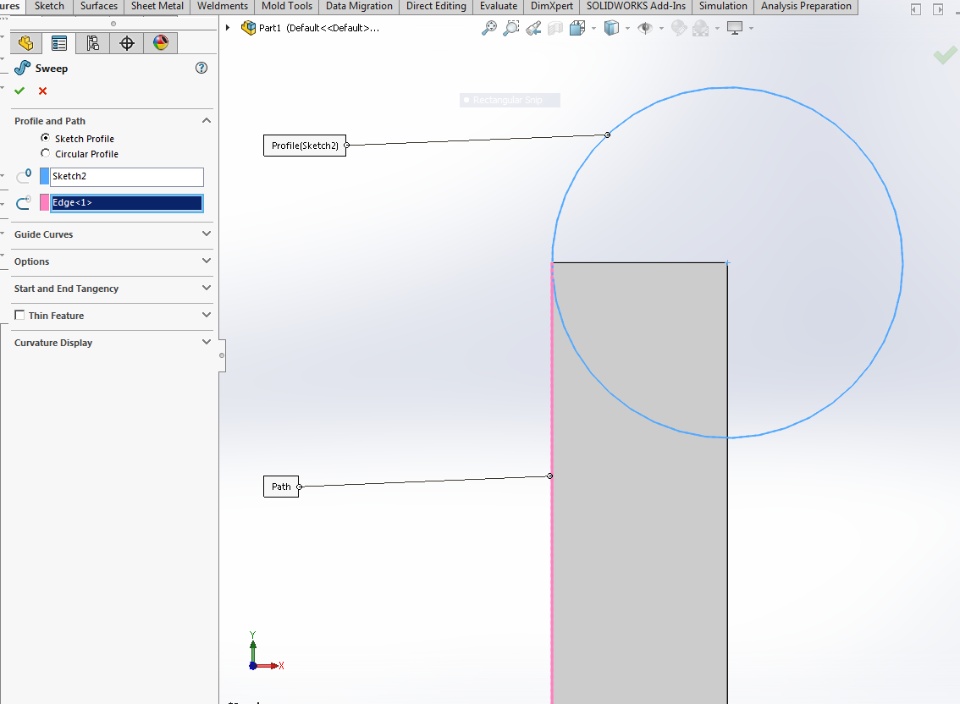960x704 pixels.
Task: Open the DisplayManager color ball tab
Action: [160, 43]
